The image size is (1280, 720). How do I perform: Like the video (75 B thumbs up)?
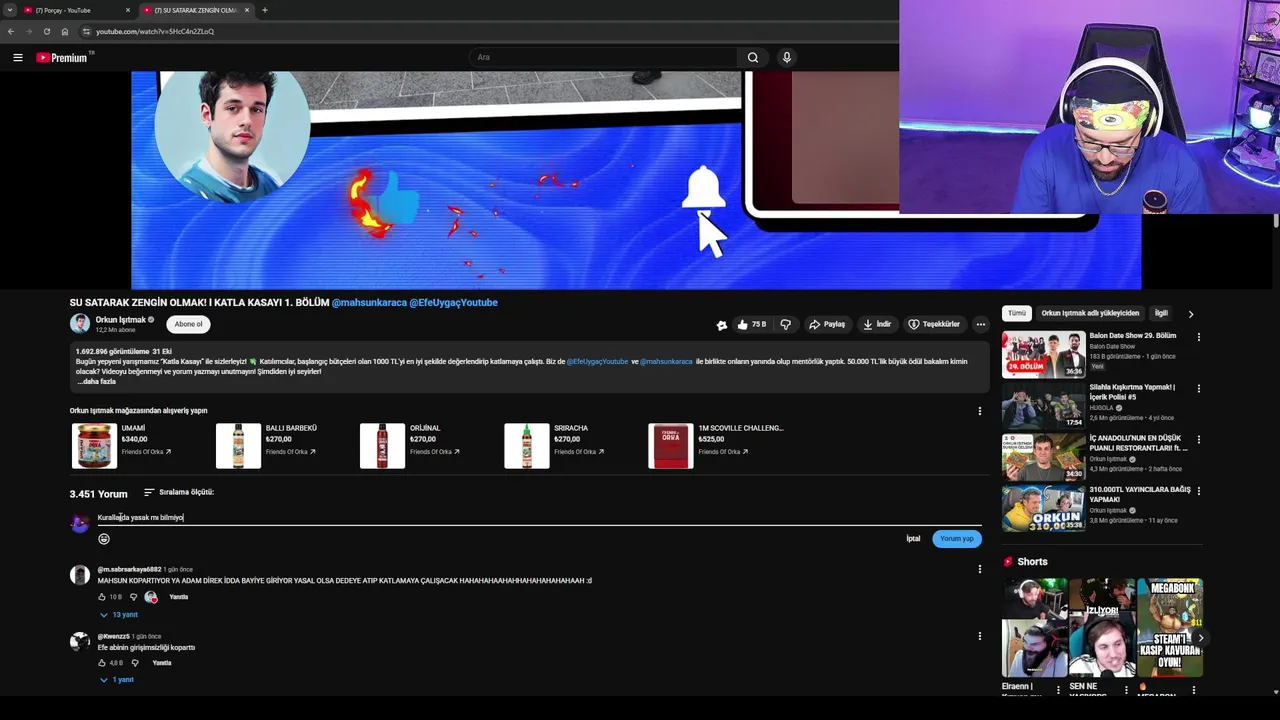[751, 324]
